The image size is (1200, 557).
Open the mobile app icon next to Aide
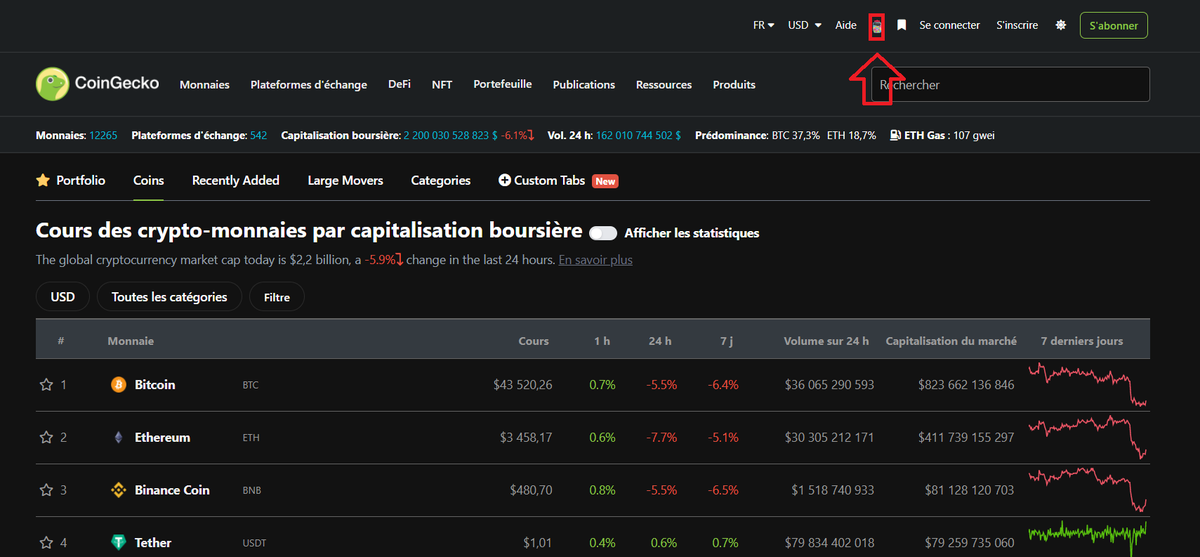pos(877,26)
